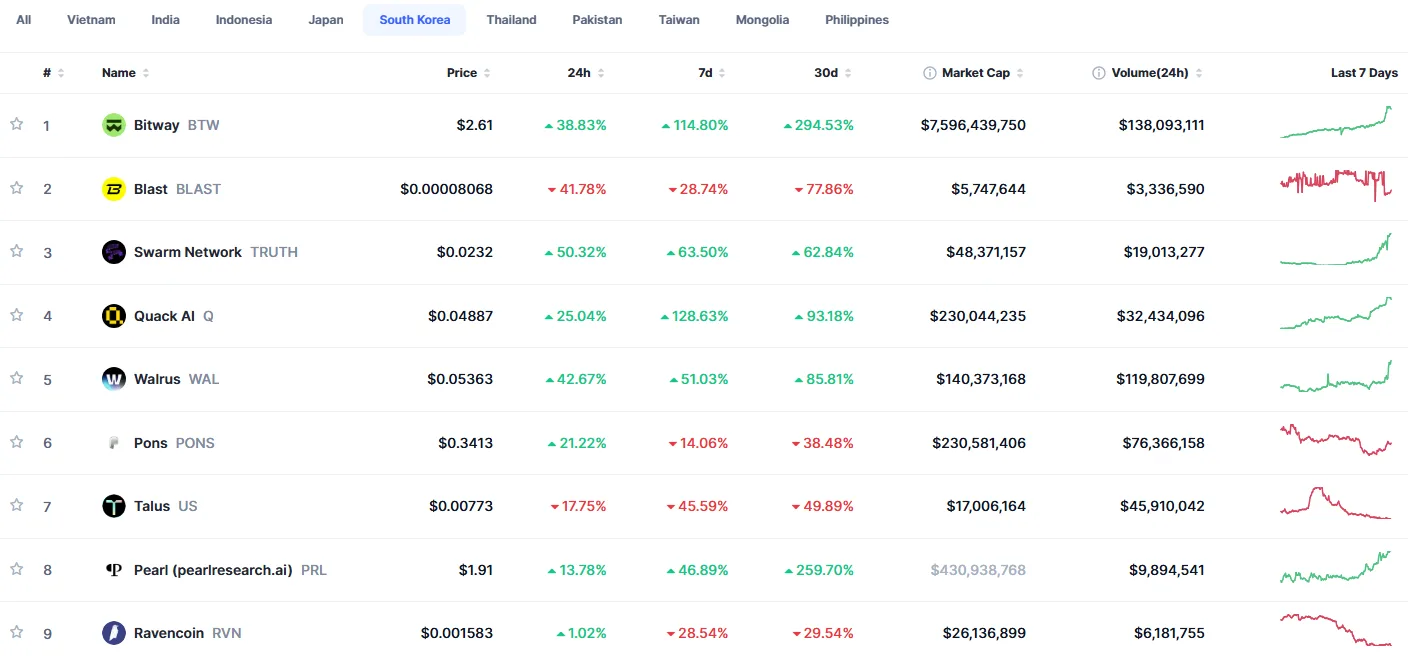Star the Pearl row for watchlist

[x=16, y=569]
